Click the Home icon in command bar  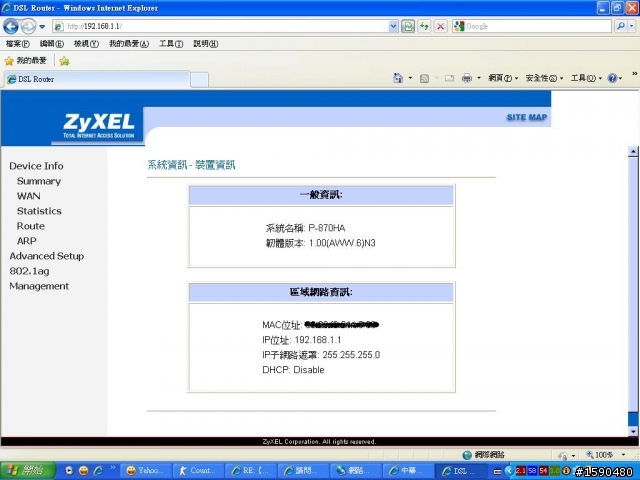click(x=398, y=78)
